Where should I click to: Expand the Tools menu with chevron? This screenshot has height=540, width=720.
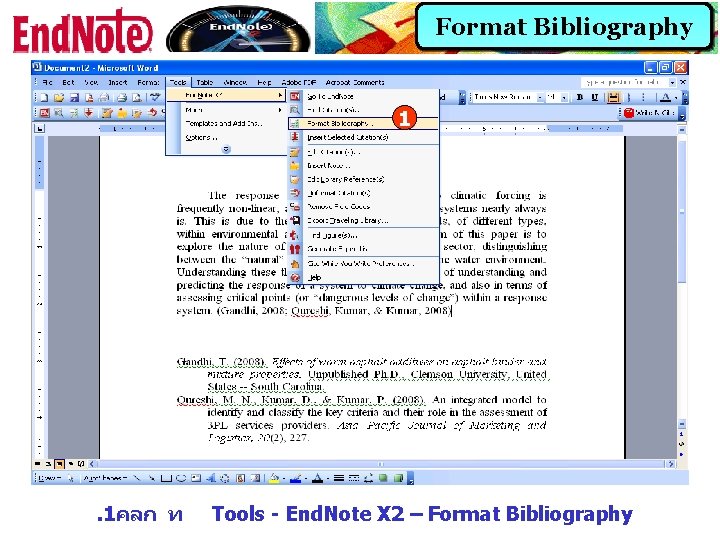click(226, 149)
